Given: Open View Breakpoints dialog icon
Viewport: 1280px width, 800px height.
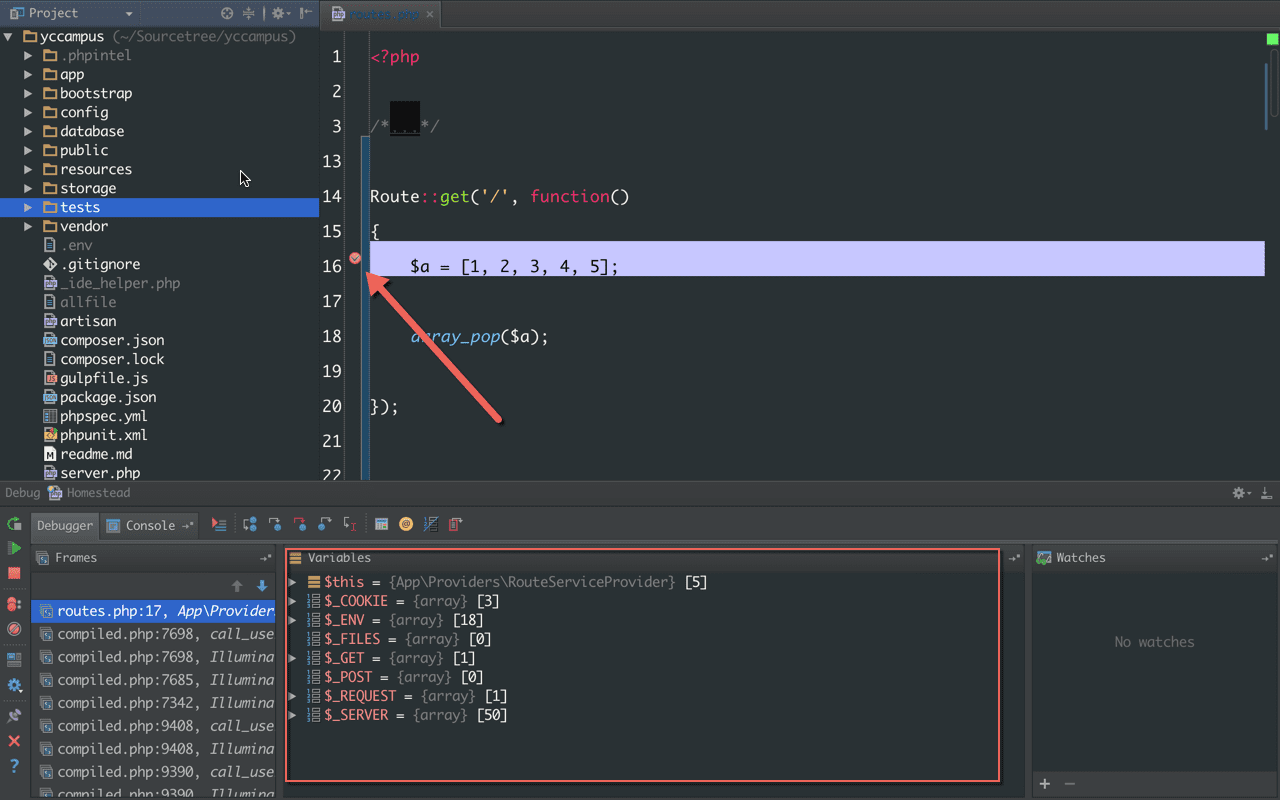Looking at the screenshot, I should (x=14, y=604).
